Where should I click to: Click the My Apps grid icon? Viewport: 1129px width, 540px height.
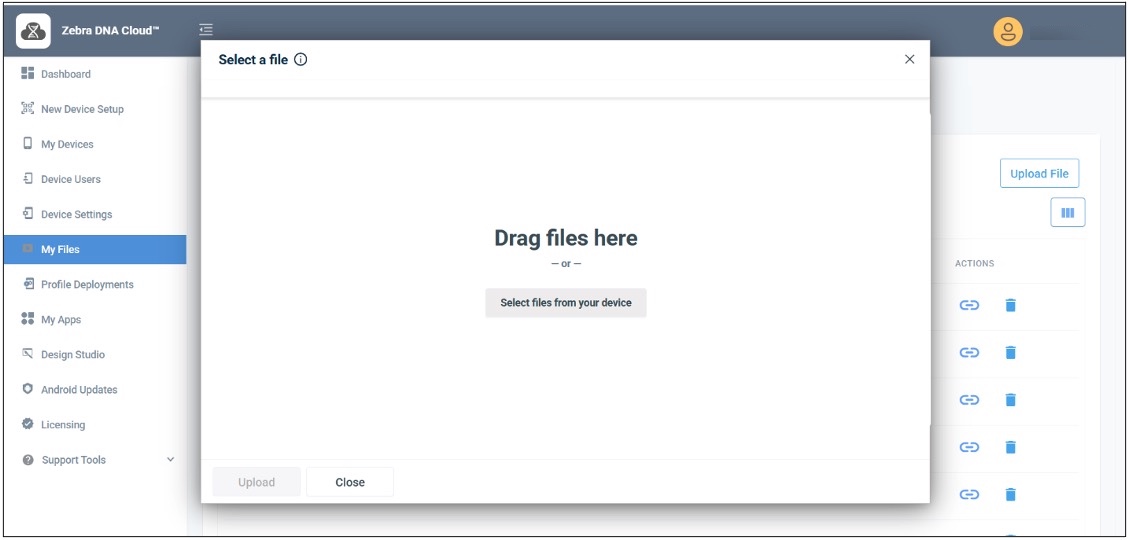point(28,319)
